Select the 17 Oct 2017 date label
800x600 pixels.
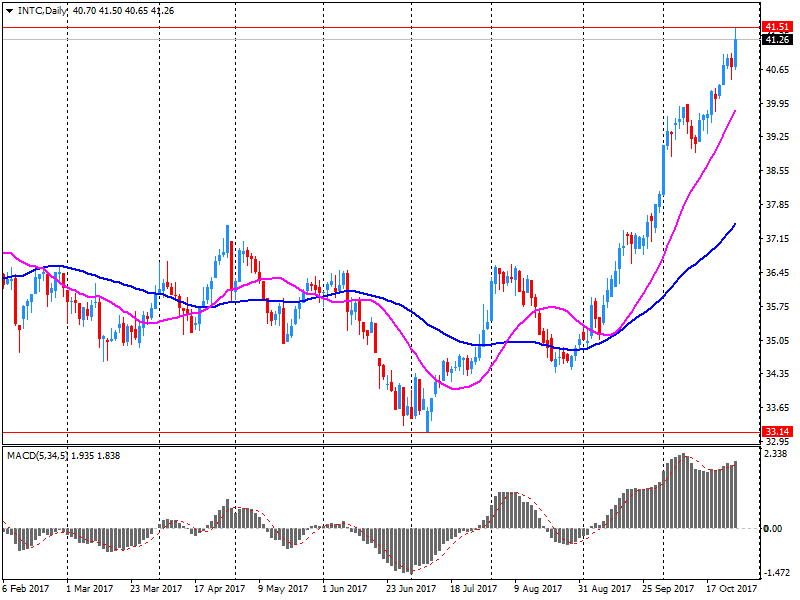tap(732, 589)
